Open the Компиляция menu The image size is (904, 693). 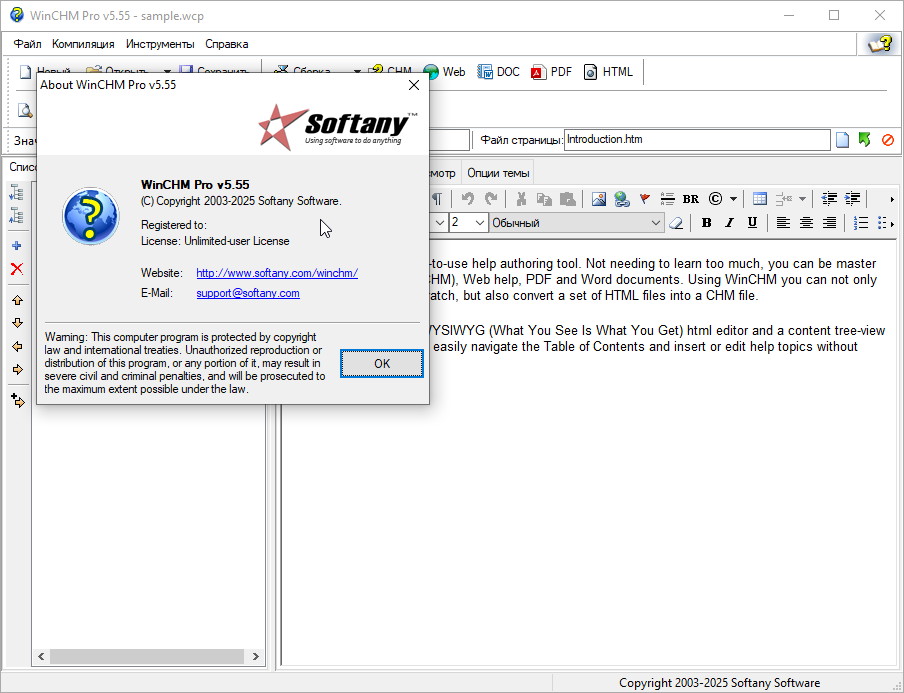(83, 44)
